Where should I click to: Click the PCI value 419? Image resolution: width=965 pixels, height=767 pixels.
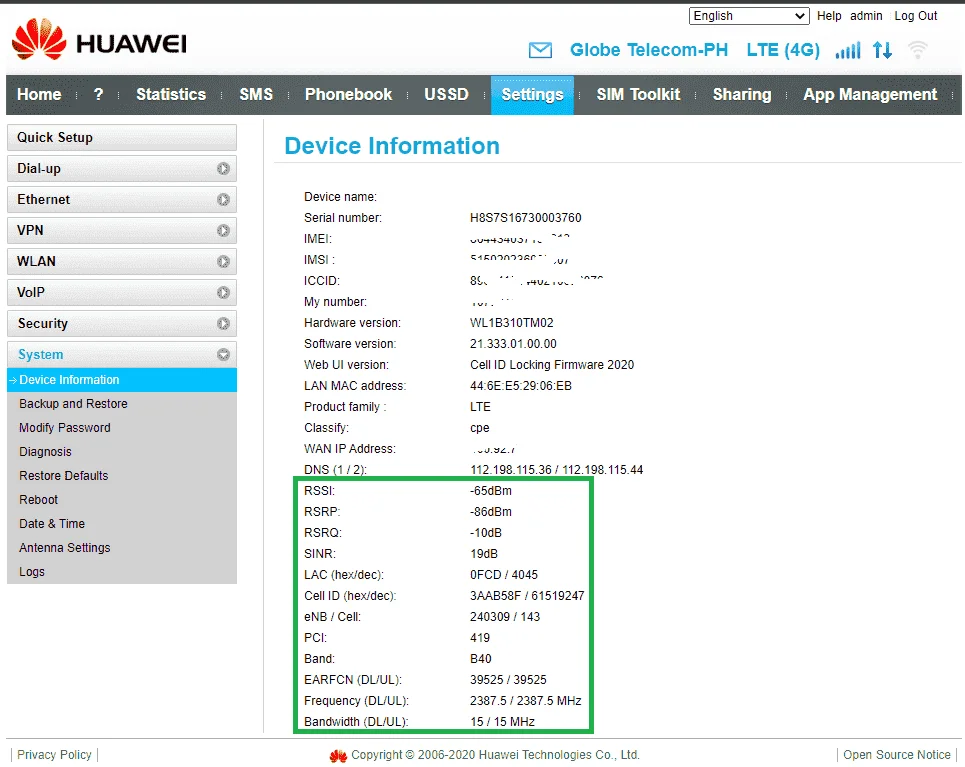480,638
